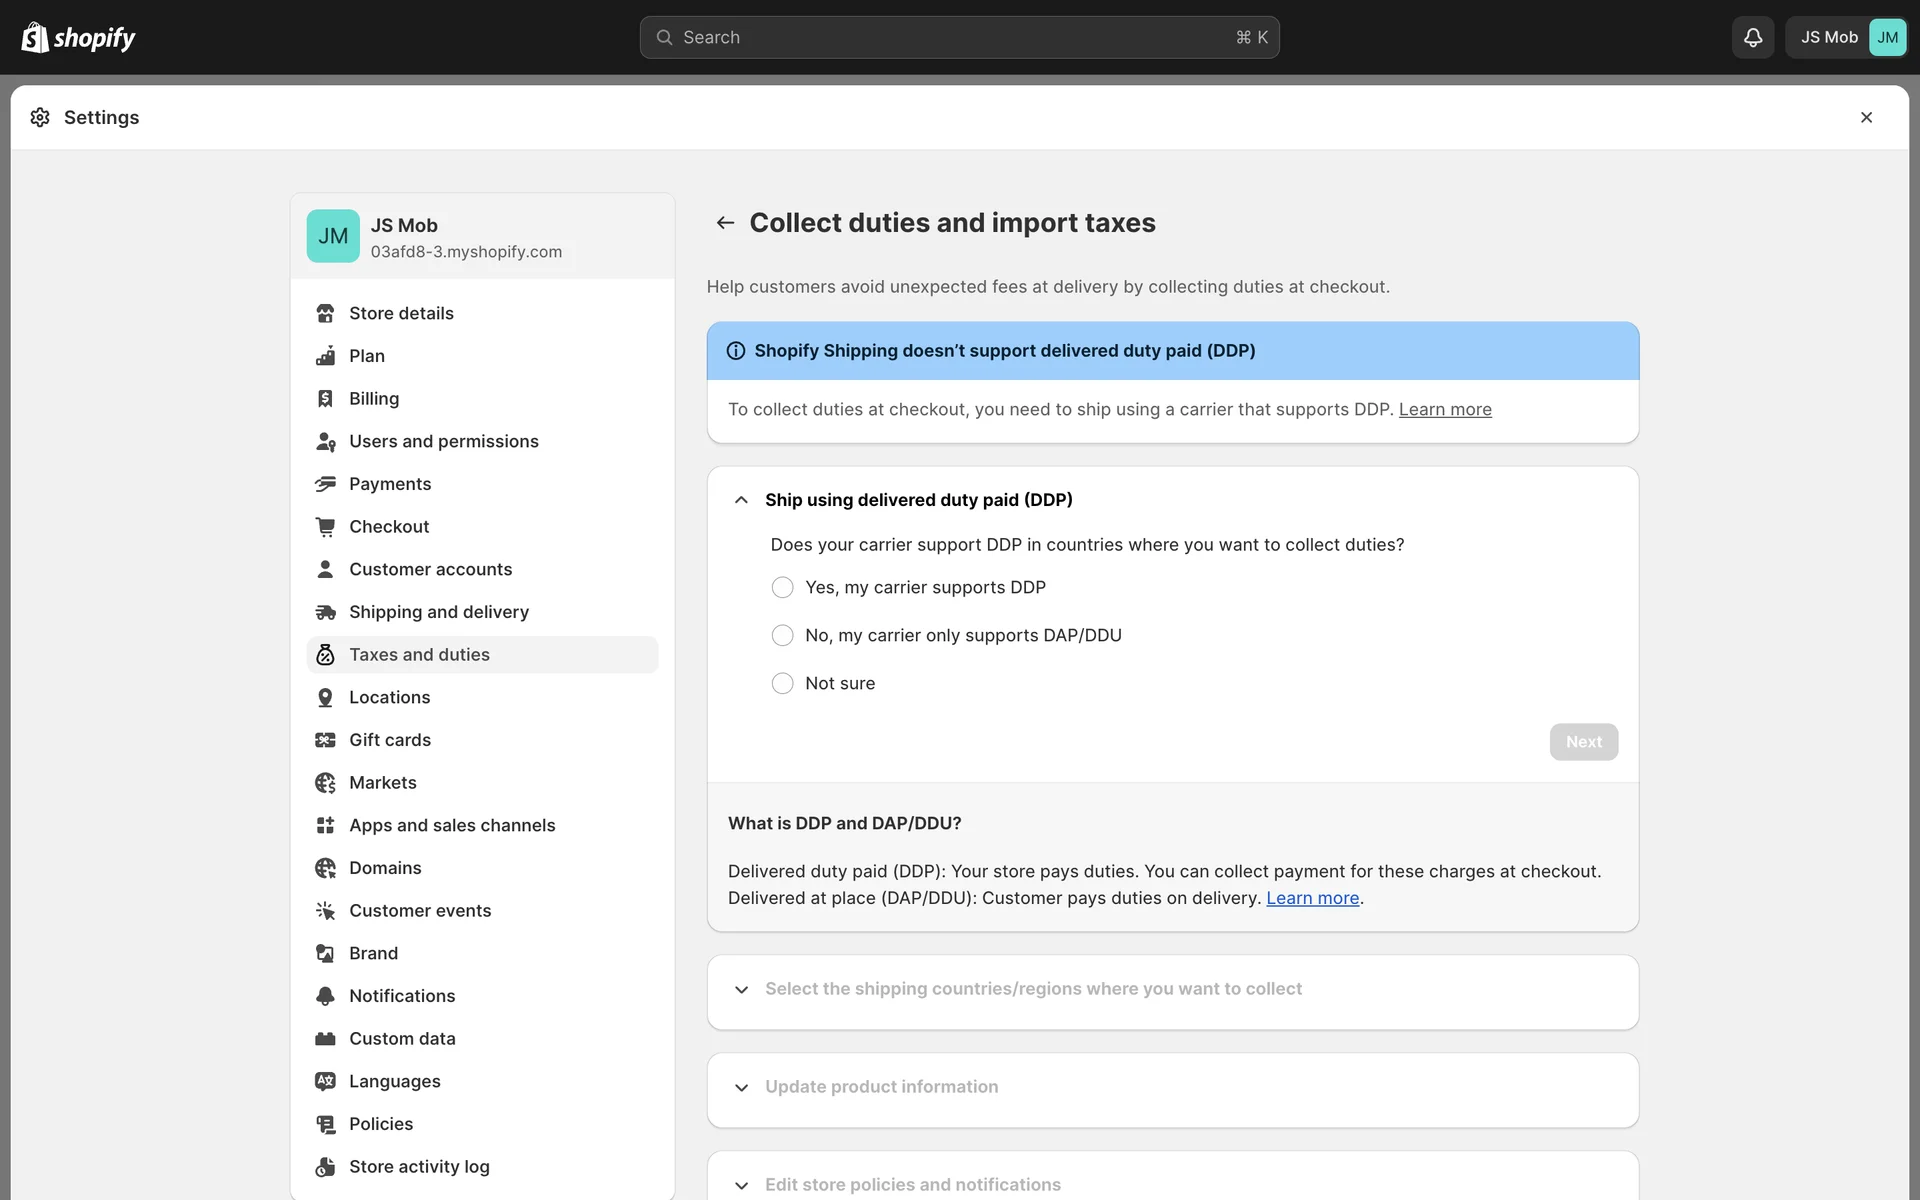The image size is (1920, 1200).
Task: Click the Shipping and delivery truck icon
Action: 325,612
